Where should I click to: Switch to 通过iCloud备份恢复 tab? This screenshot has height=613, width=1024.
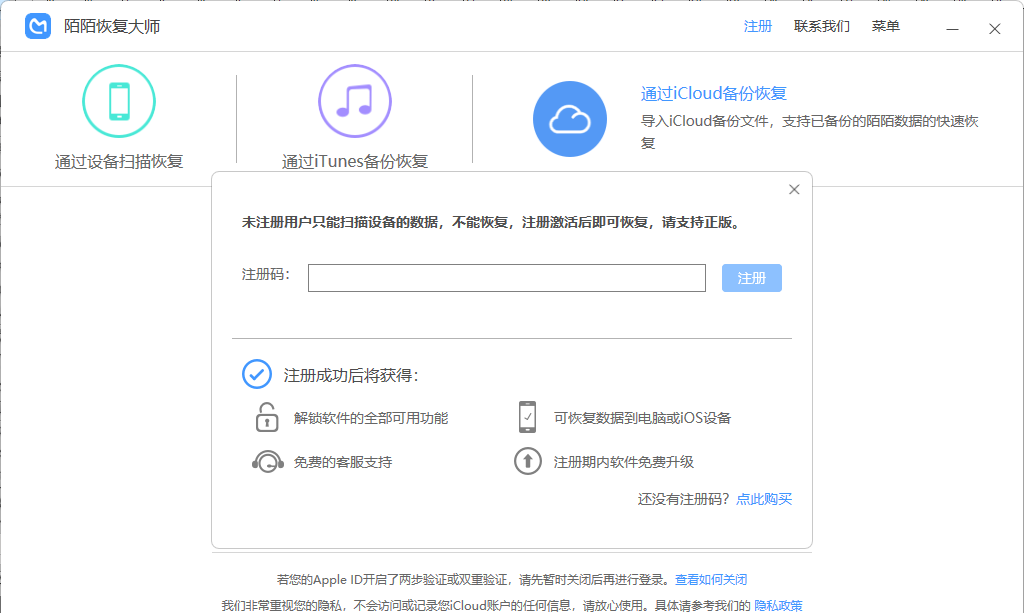point(713,93)
